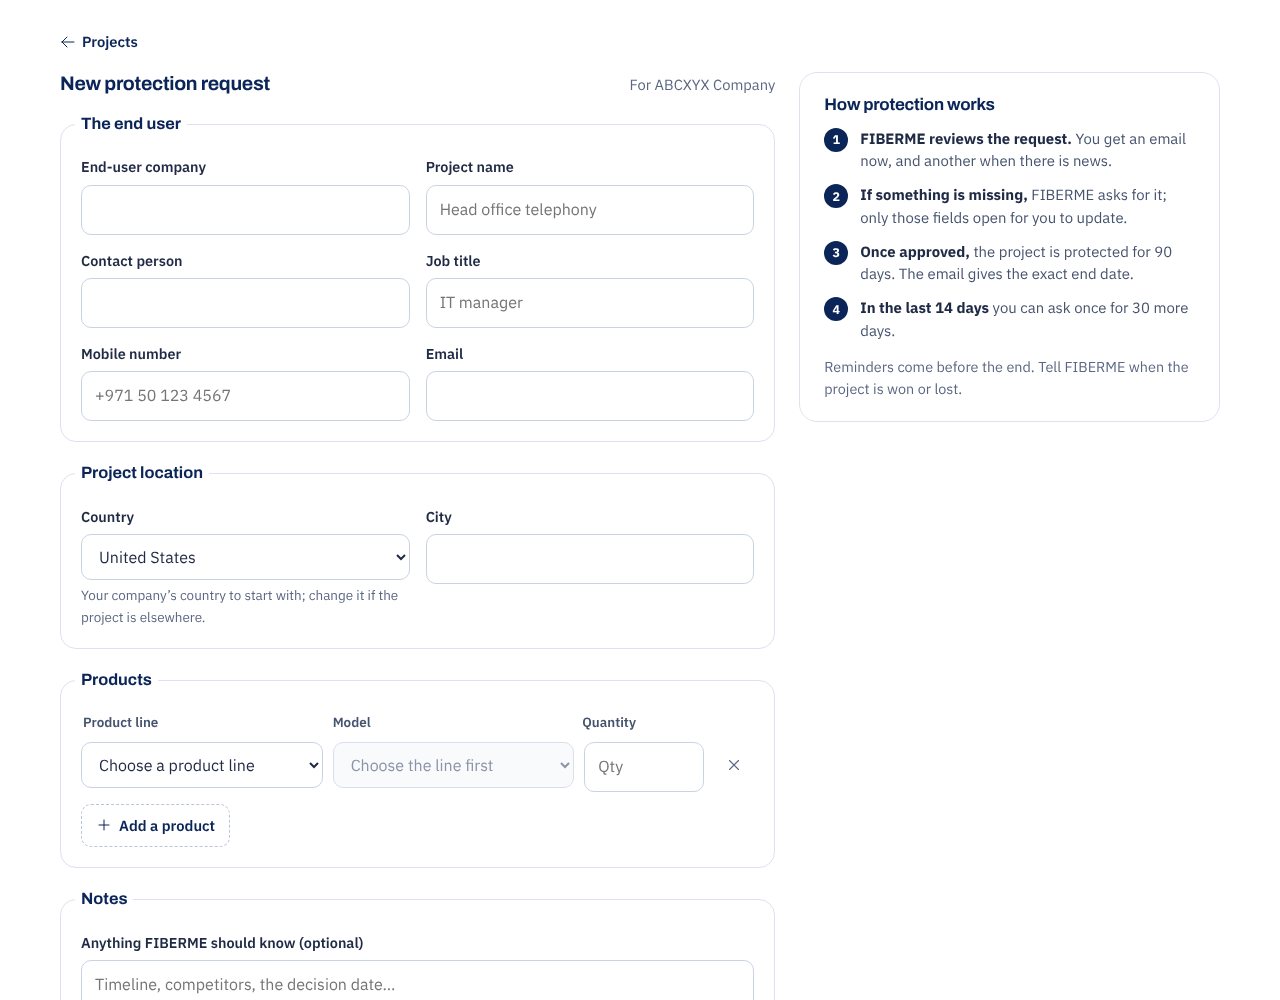The width and height of the screenshot is (1280, 1000).
Task: Click the 'Model' column label
Action: [x=352, y=722]
